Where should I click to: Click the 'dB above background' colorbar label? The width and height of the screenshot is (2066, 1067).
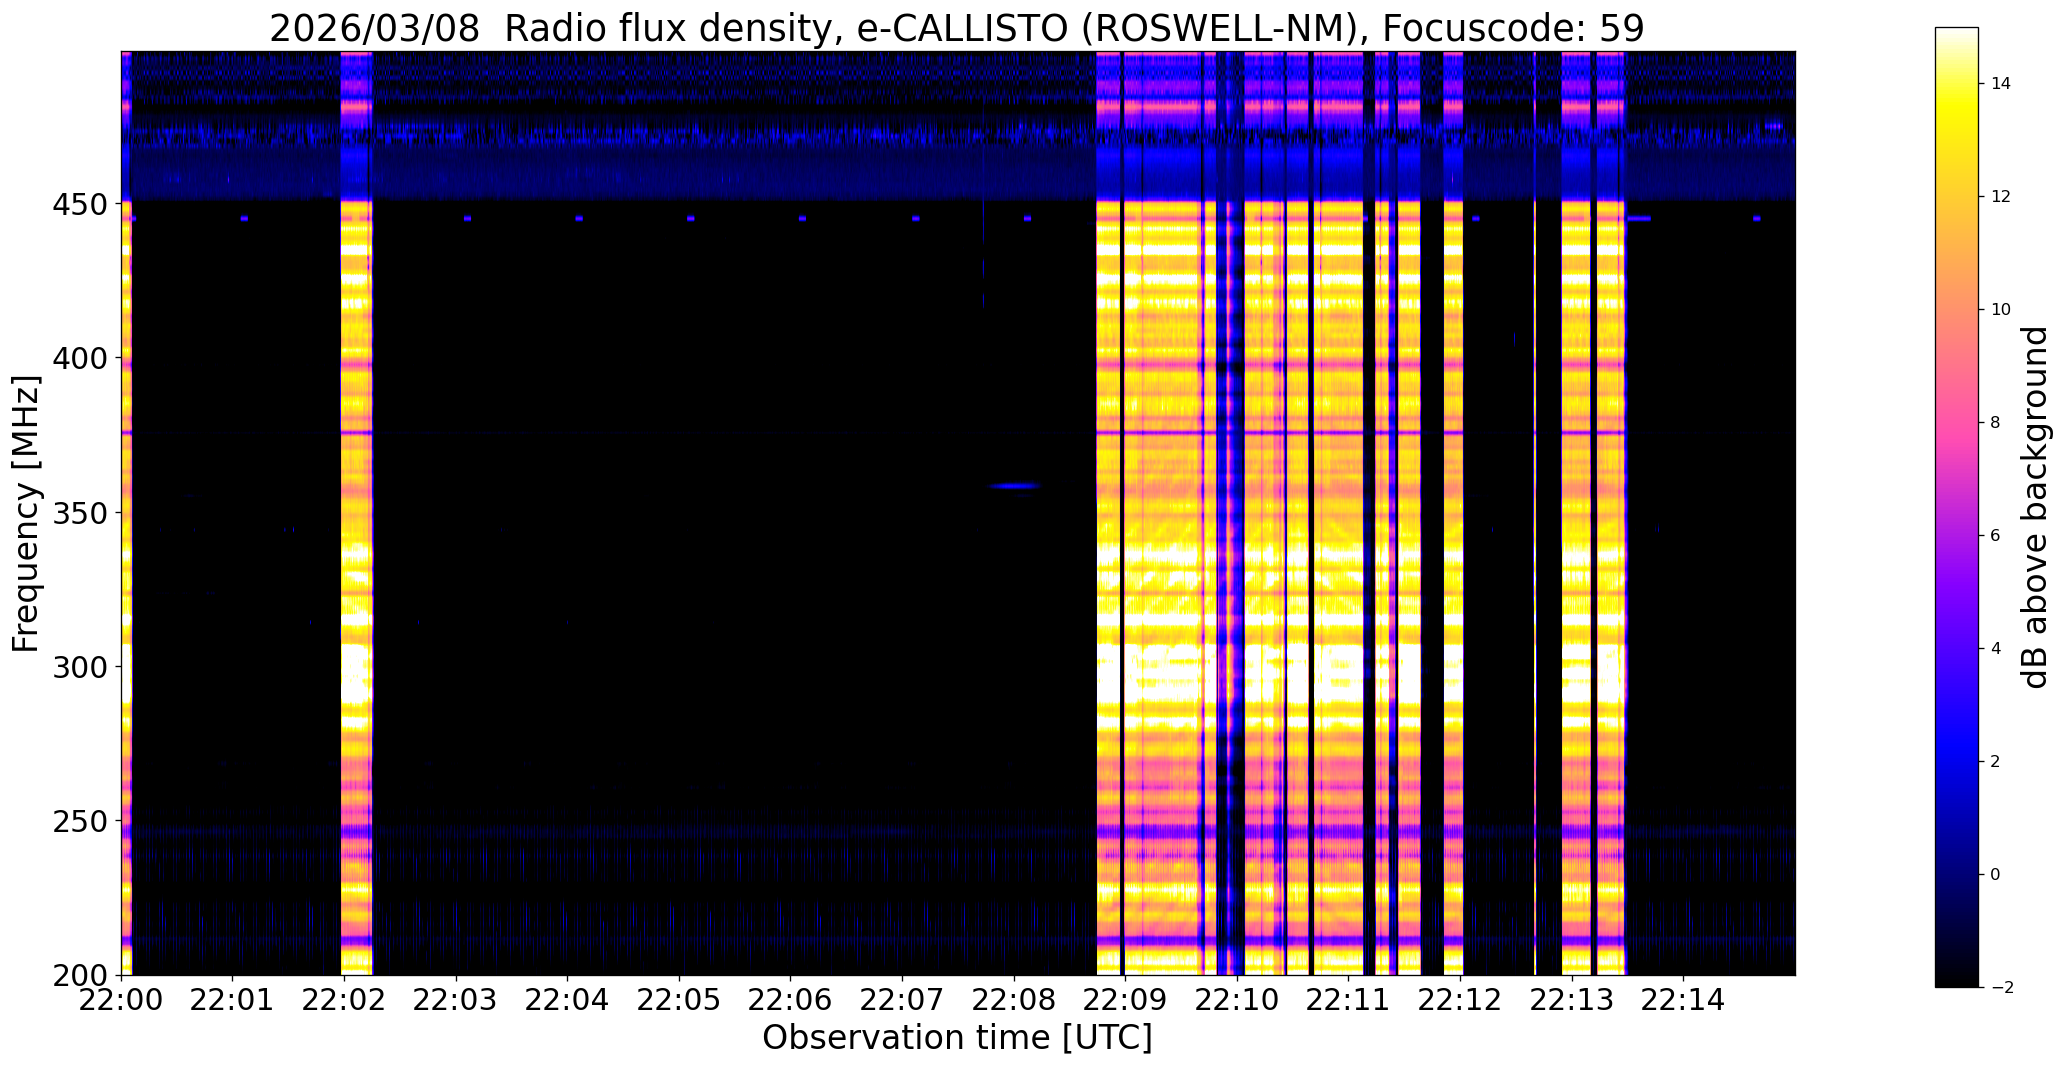coord(2035,507)
